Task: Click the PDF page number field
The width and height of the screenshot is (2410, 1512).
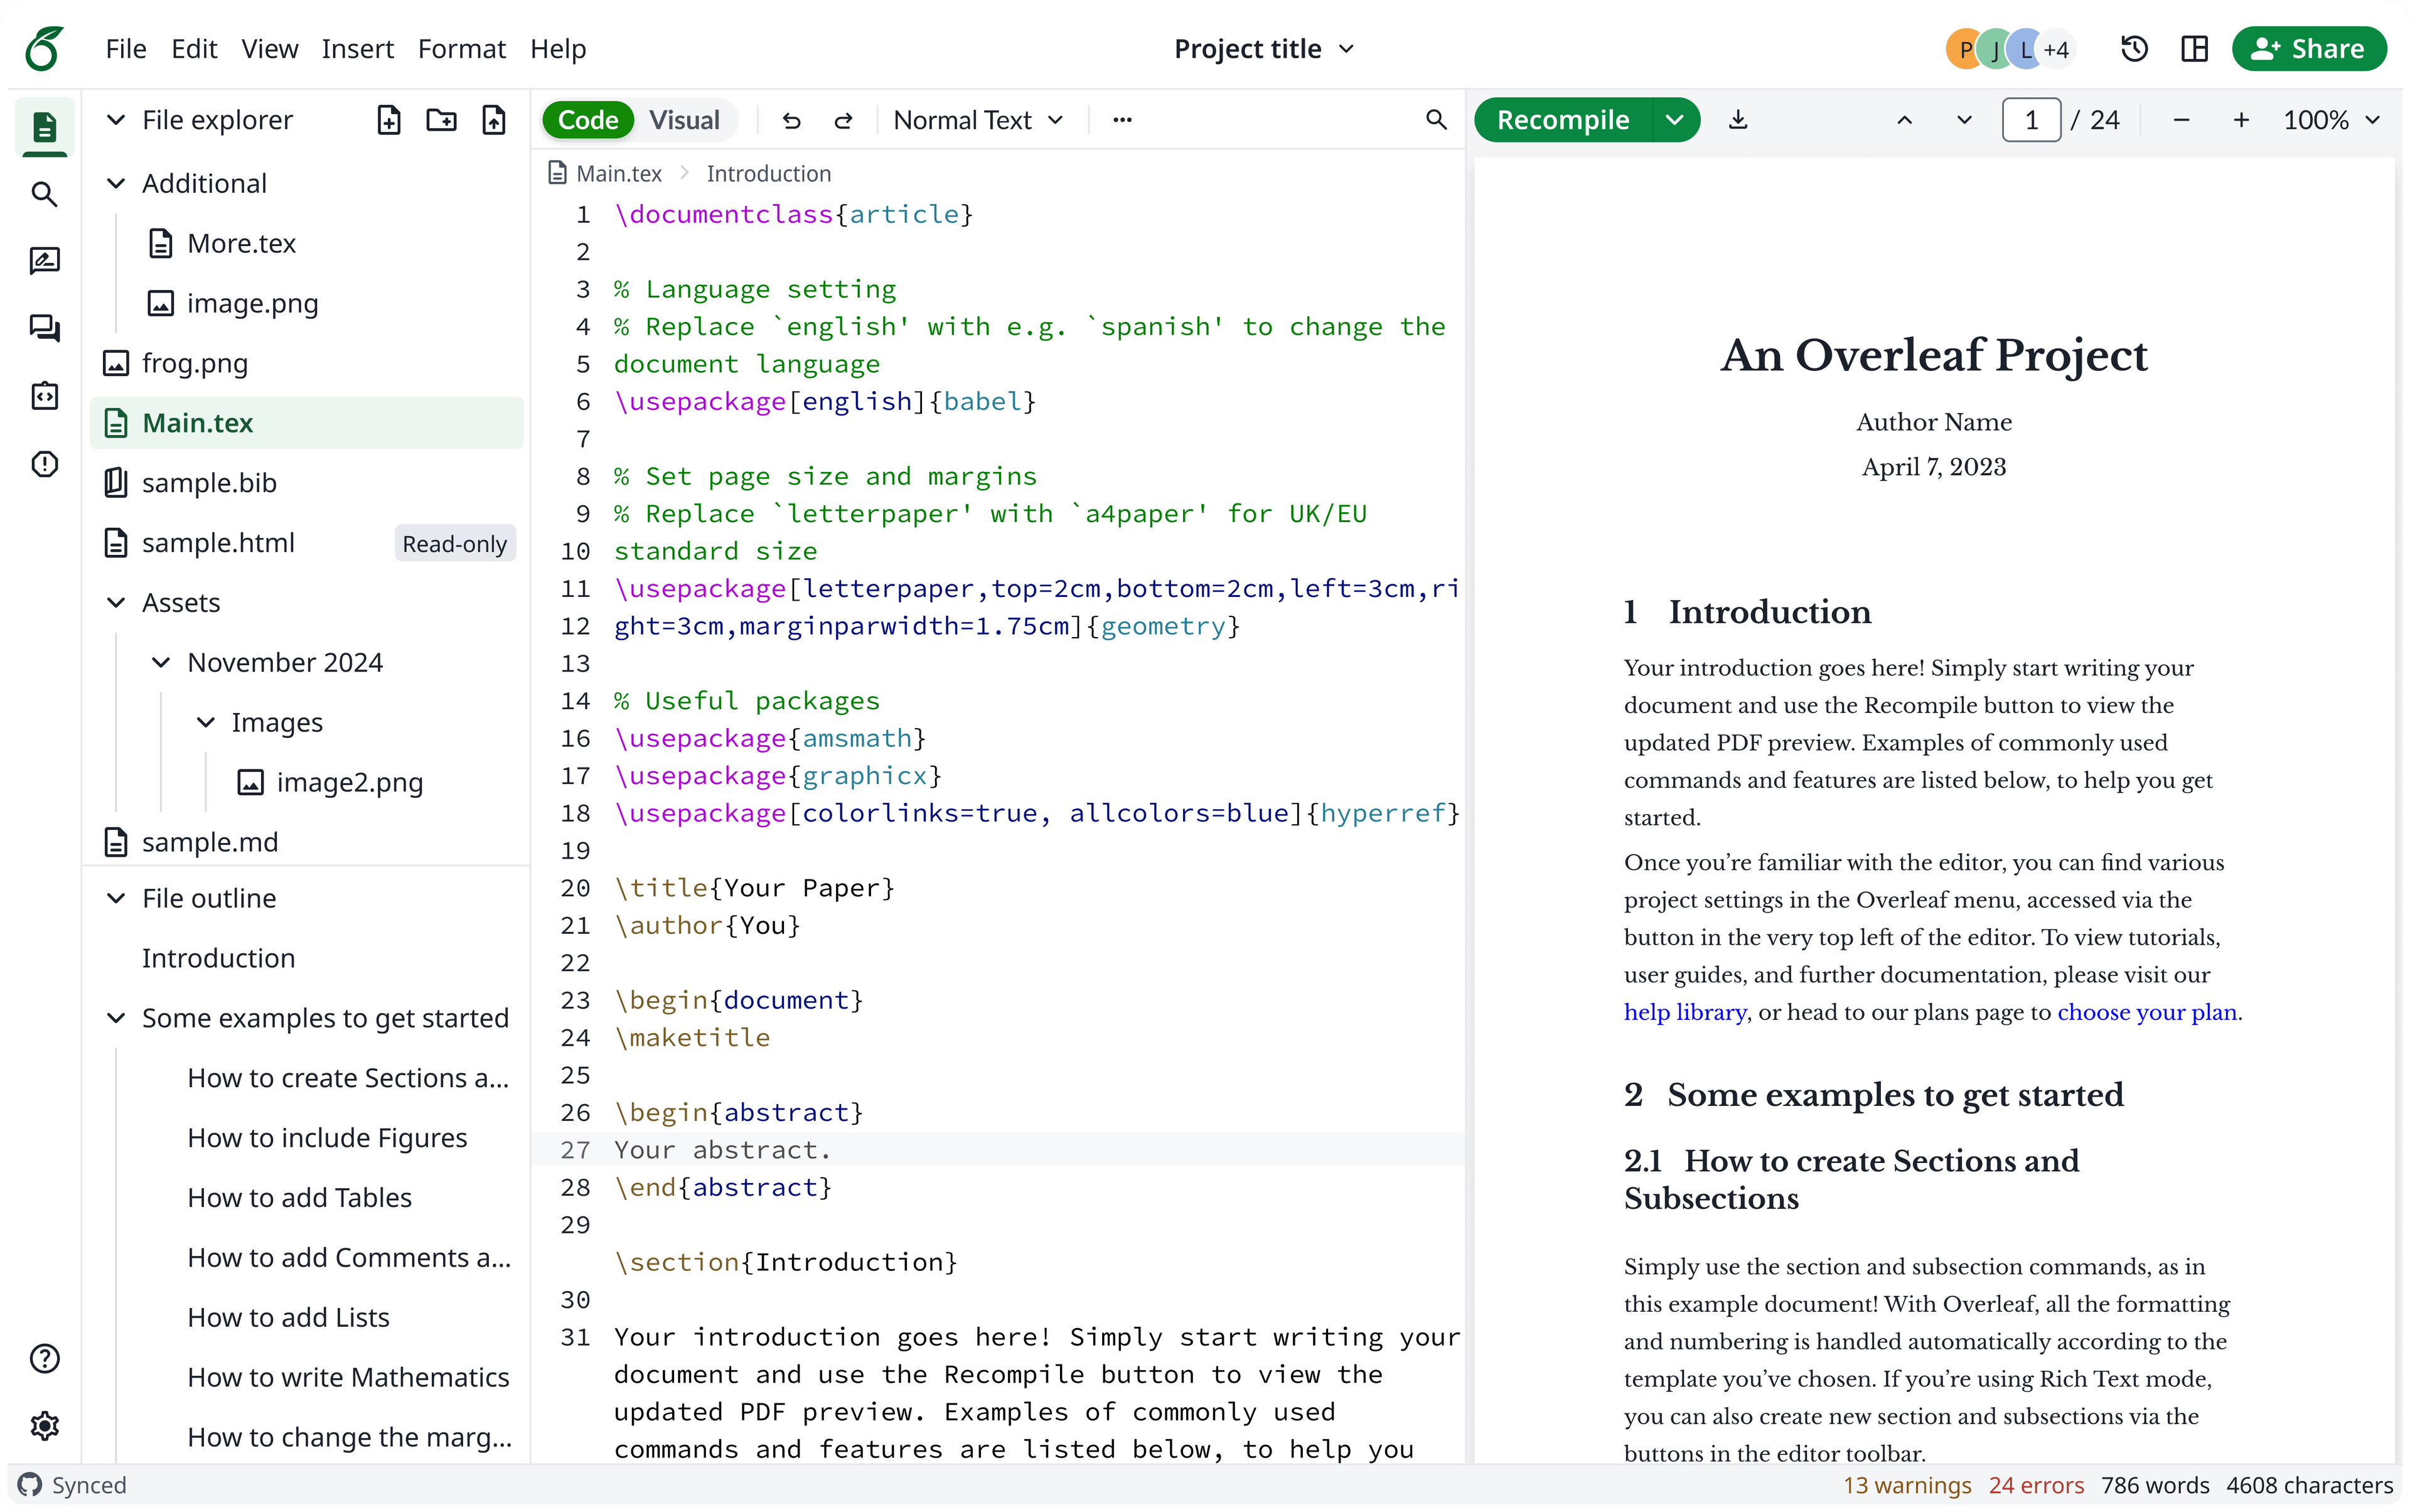Action: (2031, 119)
